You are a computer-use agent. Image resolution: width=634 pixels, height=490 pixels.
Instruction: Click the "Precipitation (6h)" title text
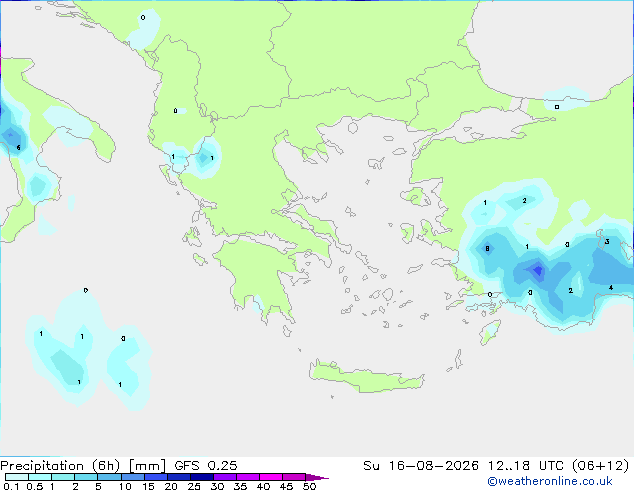(x=60, y=466)
